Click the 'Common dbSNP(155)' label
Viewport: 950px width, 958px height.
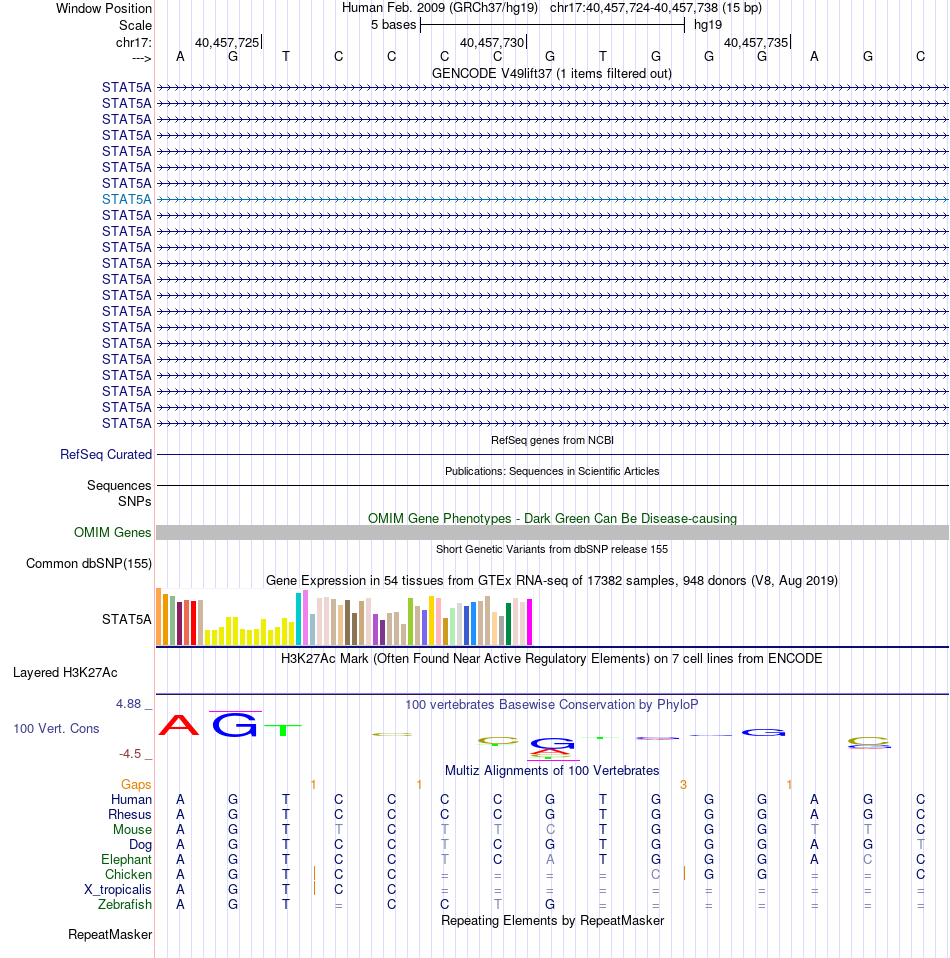[x=89, y=563]
